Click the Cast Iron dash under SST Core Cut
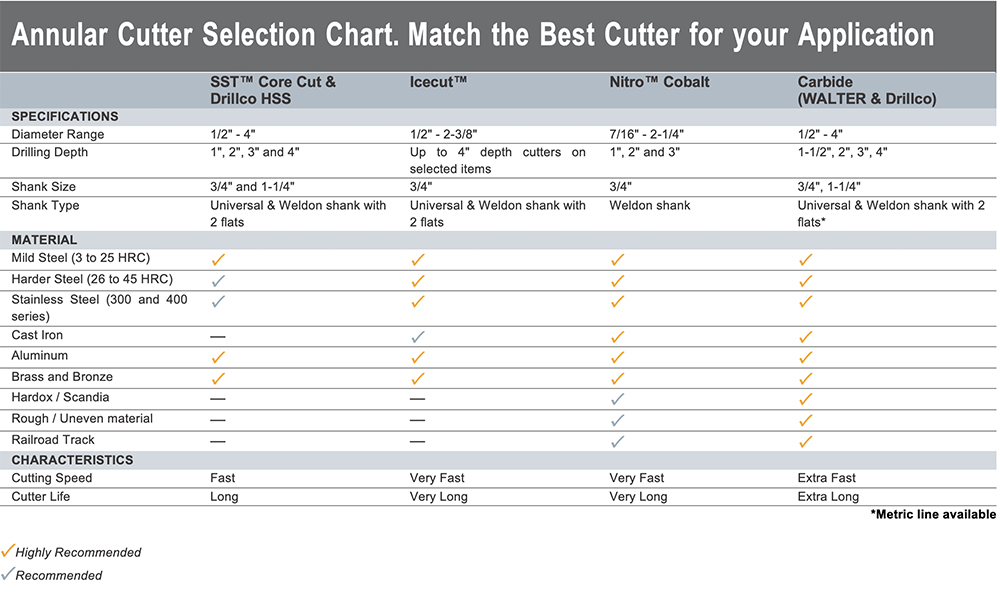Screen dimensions: 1000x594 pyautogui.click(x=218, y=337)
